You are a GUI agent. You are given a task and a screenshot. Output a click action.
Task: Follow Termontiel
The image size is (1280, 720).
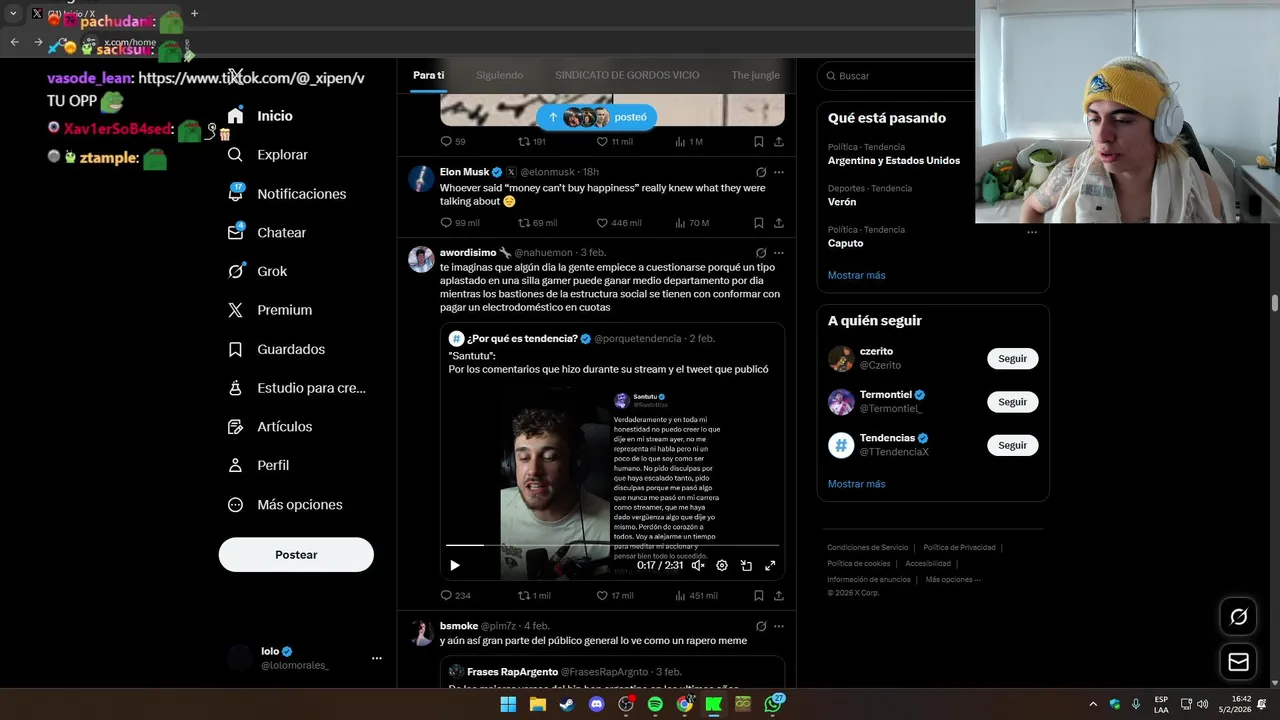click(x=1012, y=402)
